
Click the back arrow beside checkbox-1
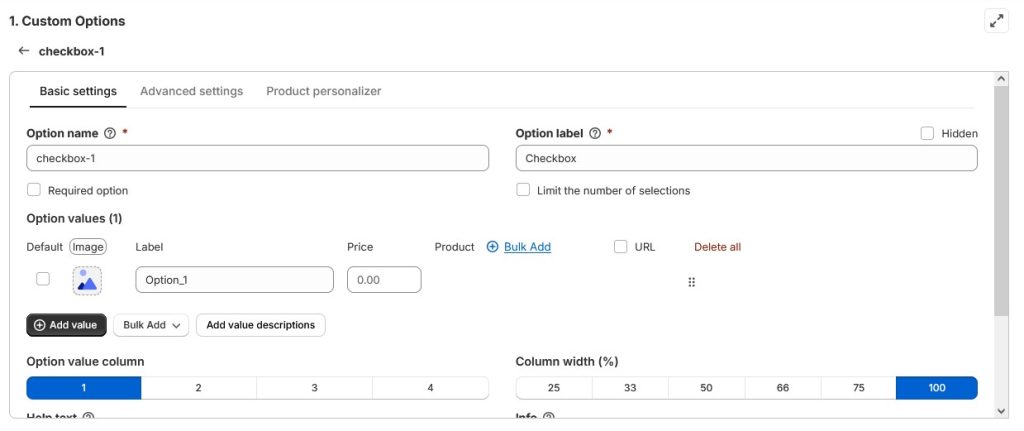24,50
